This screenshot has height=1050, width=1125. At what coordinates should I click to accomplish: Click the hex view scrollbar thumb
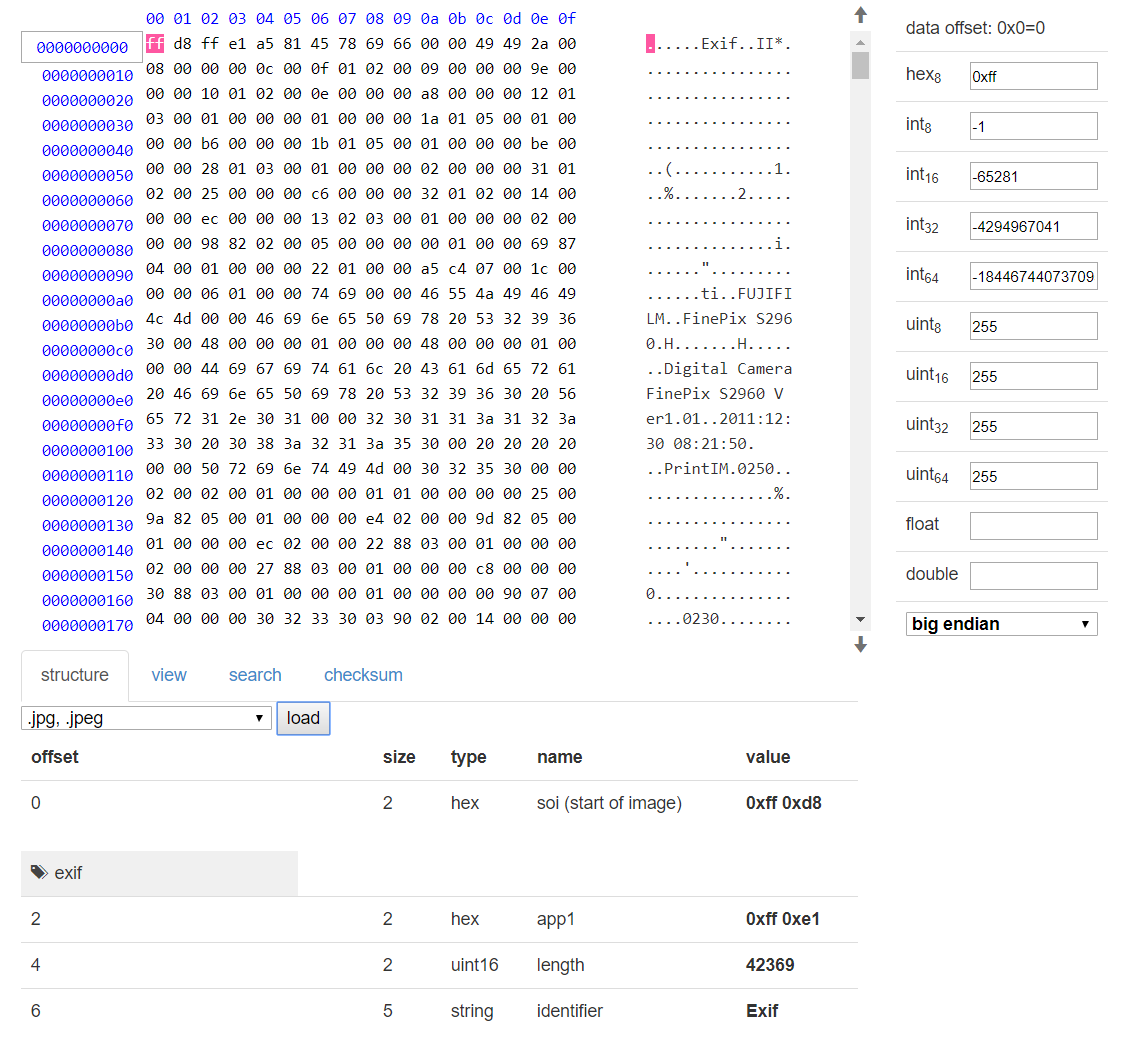pyautogui.click(x=860, y=65)
